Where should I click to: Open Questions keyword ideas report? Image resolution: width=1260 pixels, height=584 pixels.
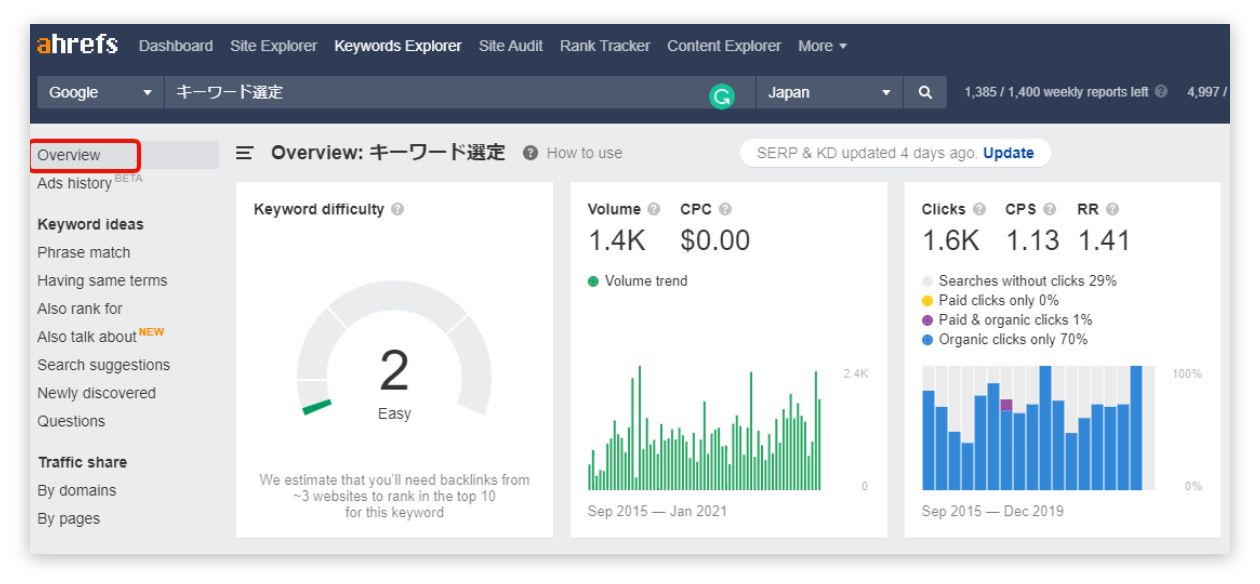click(71, 421)
